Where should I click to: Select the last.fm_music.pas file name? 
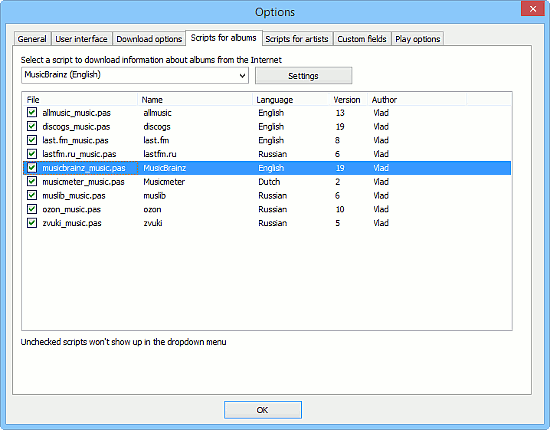coord(75,140)
